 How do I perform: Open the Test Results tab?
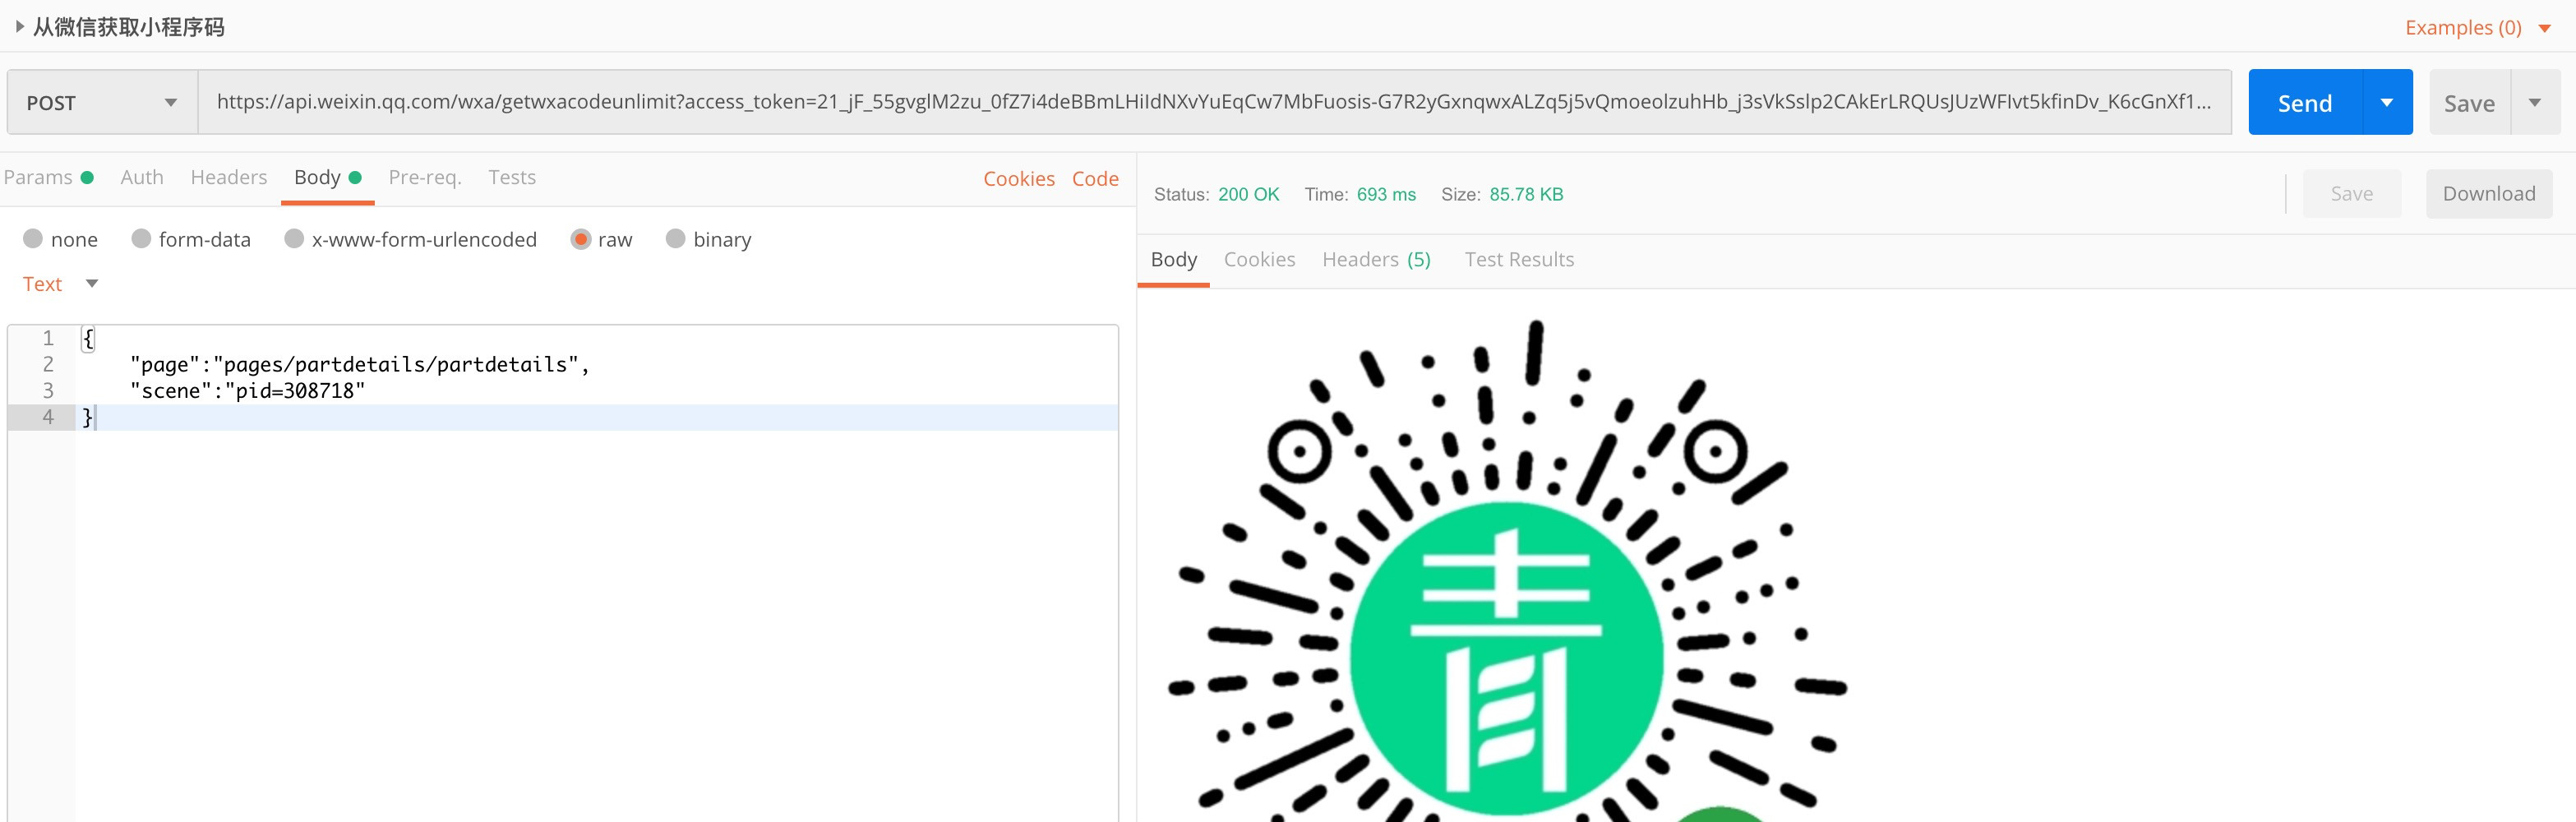1519,259
